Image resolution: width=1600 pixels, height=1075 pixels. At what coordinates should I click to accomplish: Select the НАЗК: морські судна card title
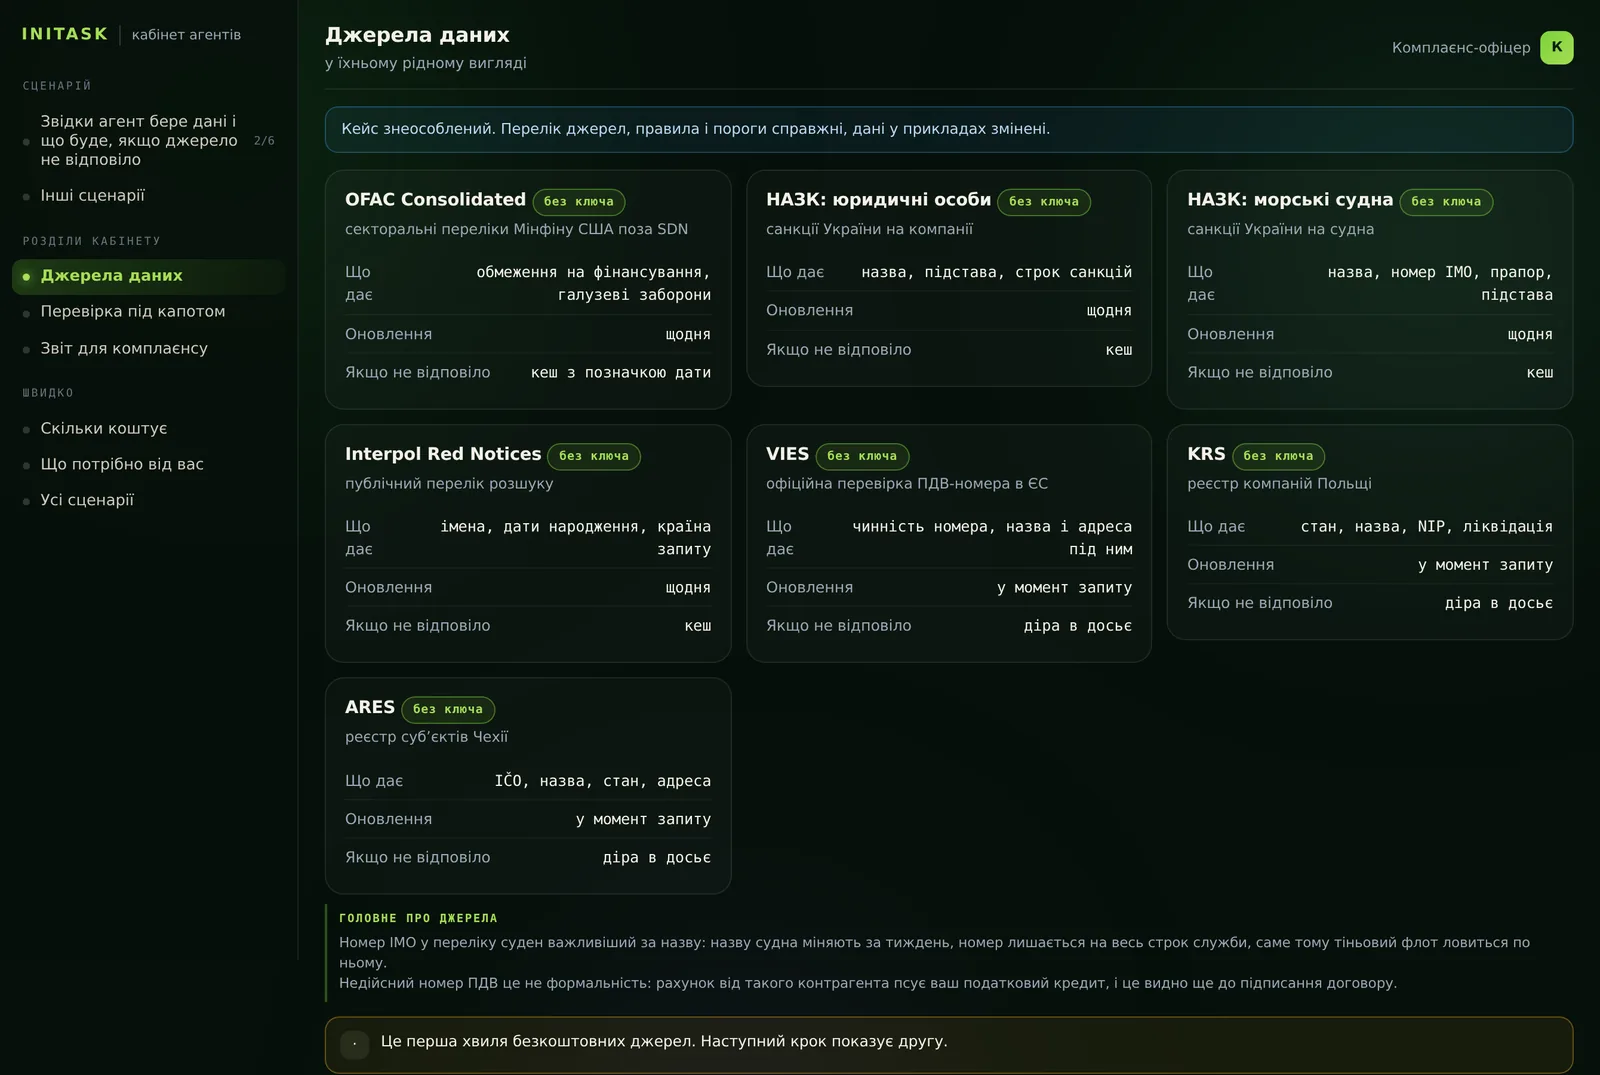1290,200
